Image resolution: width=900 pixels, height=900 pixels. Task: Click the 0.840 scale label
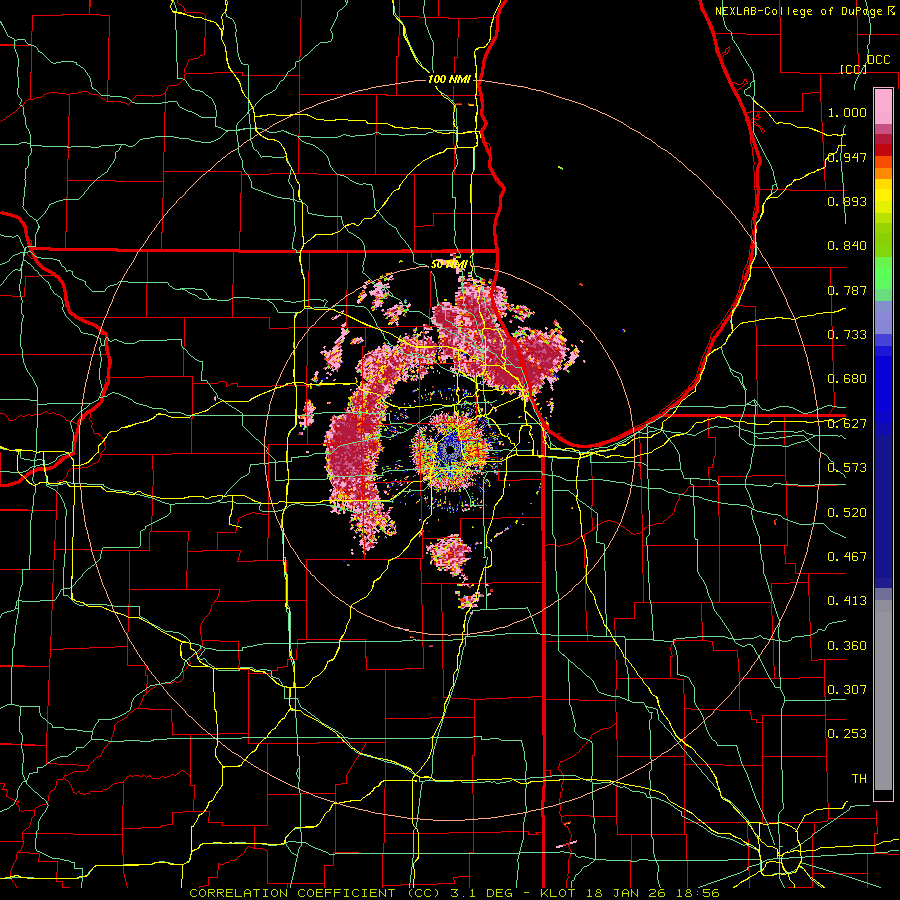click(x=847, y=246)
